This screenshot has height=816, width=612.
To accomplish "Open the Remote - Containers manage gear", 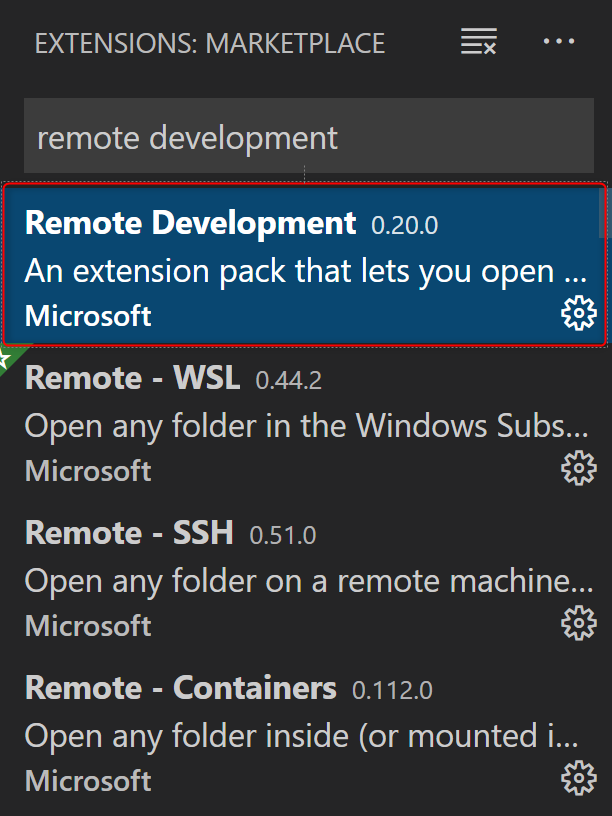I will click(x=578, y=778).
